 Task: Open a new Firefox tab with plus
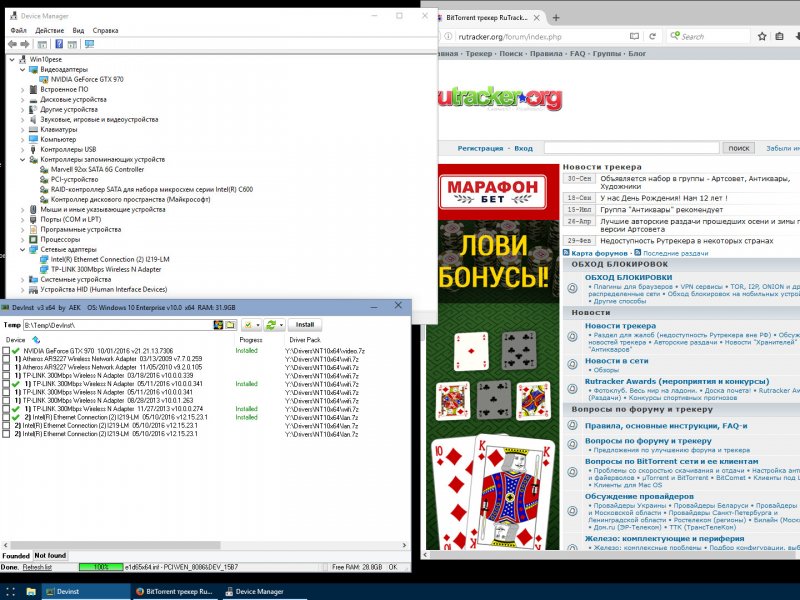click(x=556, y=18)
